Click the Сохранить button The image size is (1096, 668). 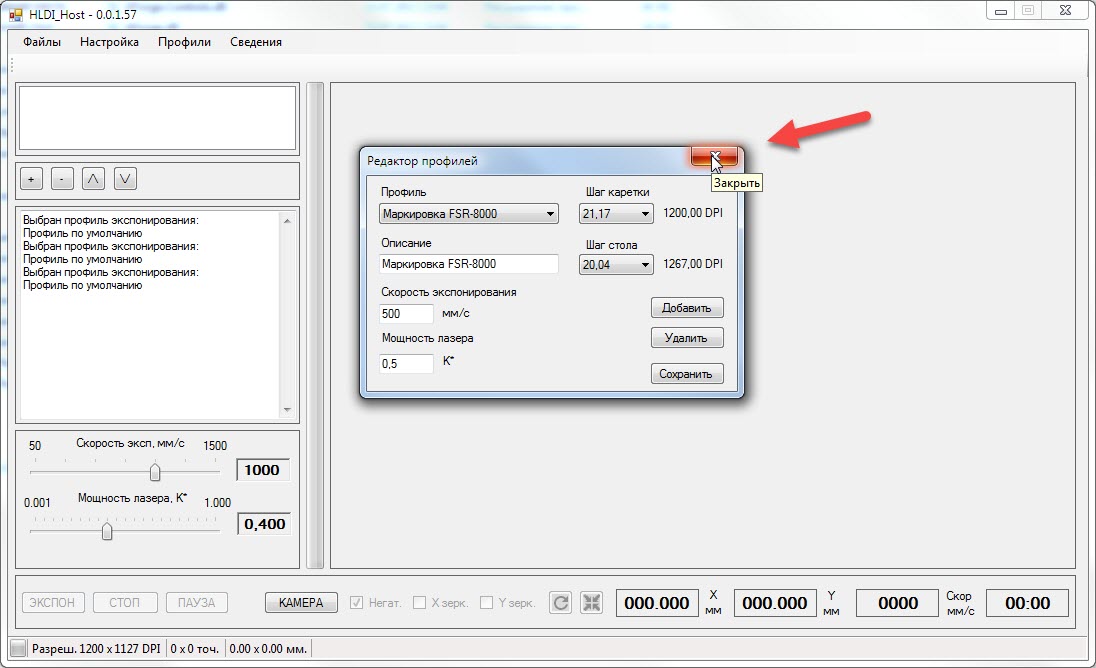(x=686, y=374)
